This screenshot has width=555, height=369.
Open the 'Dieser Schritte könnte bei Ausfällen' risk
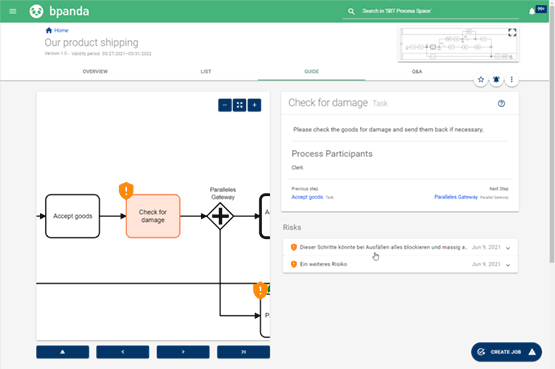click(x=400, y=247)
